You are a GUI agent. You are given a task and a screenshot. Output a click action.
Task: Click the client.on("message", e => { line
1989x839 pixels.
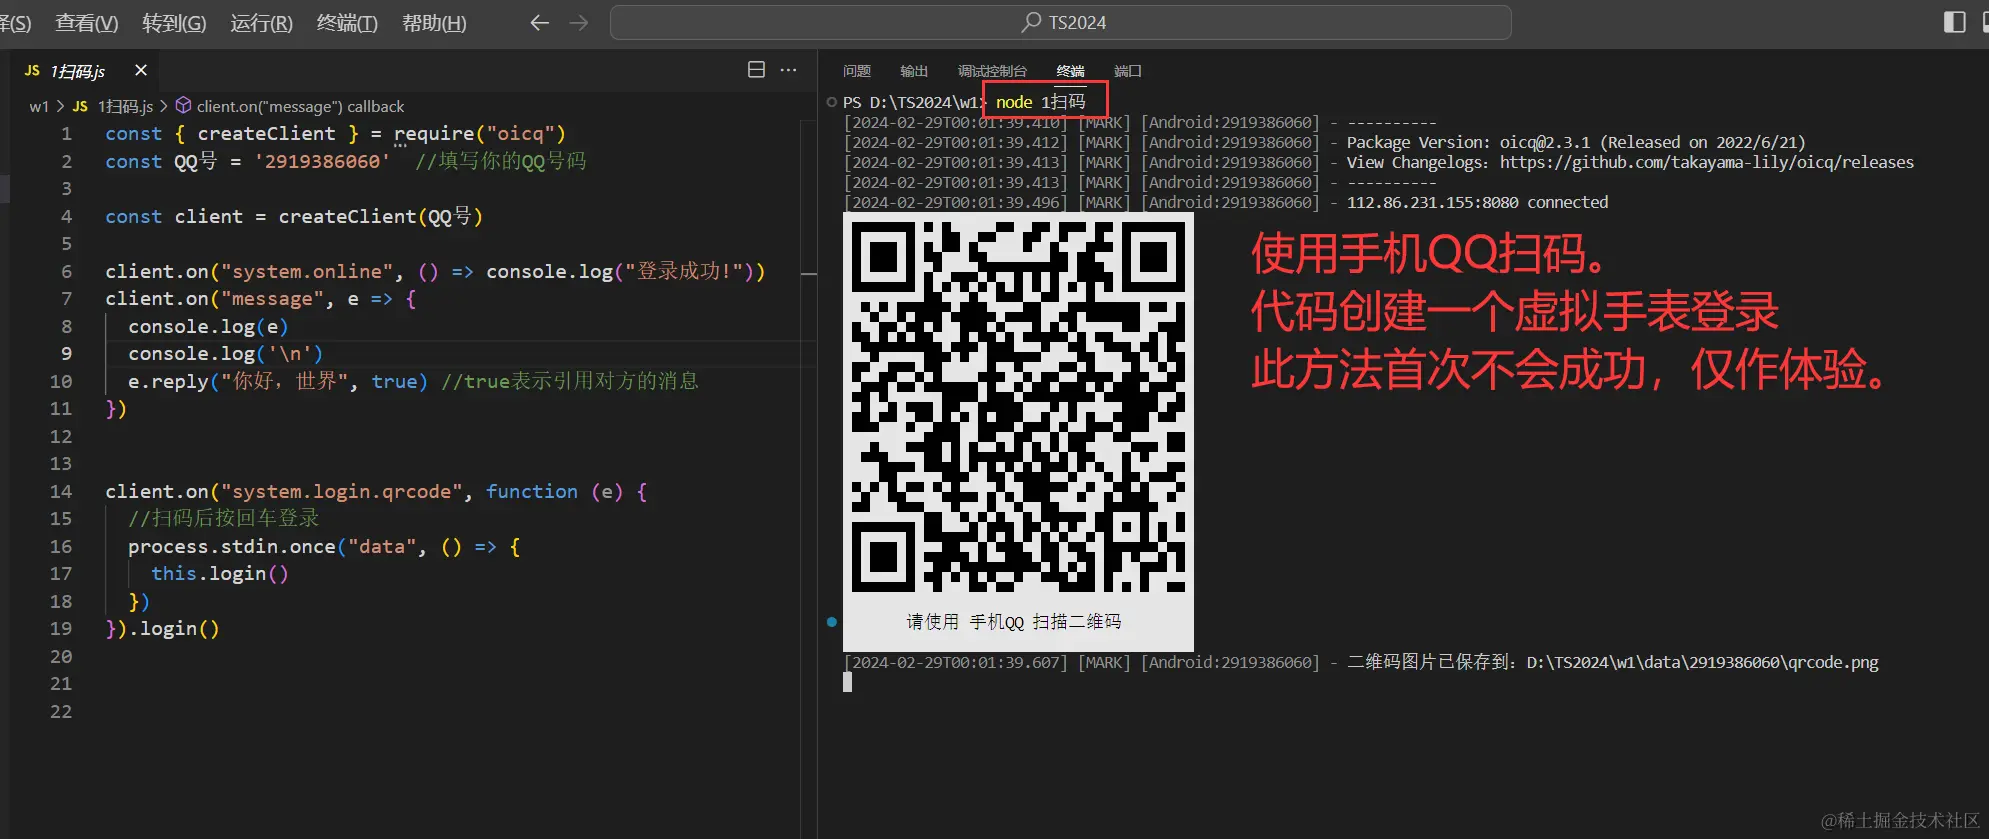point(260,298)
